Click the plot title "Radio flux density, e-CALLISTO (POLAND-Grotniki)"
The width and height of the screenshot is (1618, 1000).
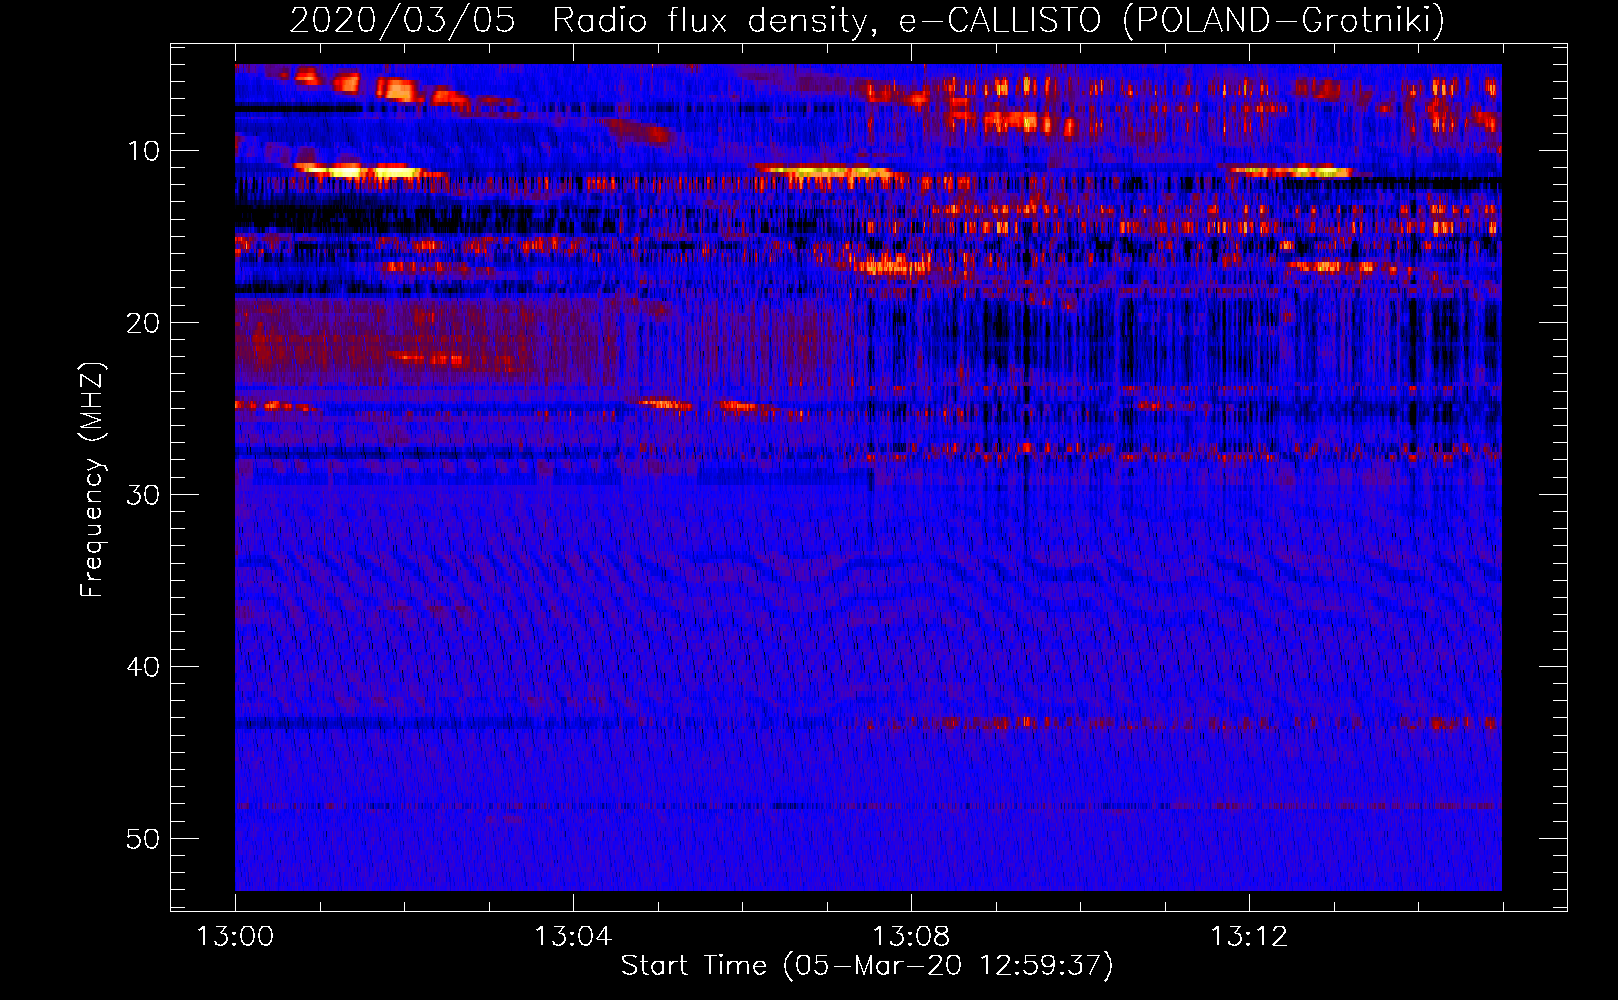click(998, 20)
